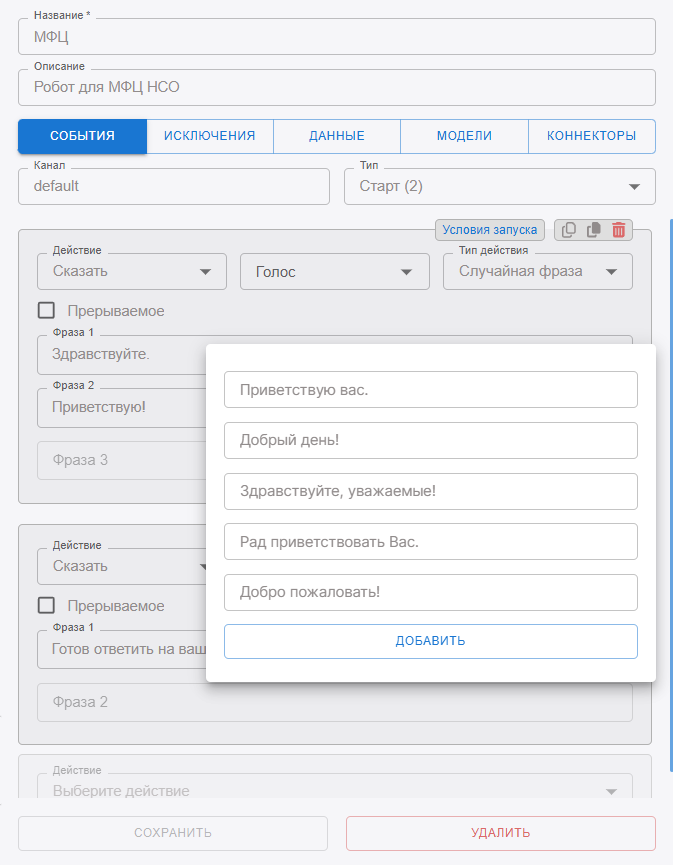Go to the Модели tab
The width and height of the screenshot is (673, 865).
(464, 136)
